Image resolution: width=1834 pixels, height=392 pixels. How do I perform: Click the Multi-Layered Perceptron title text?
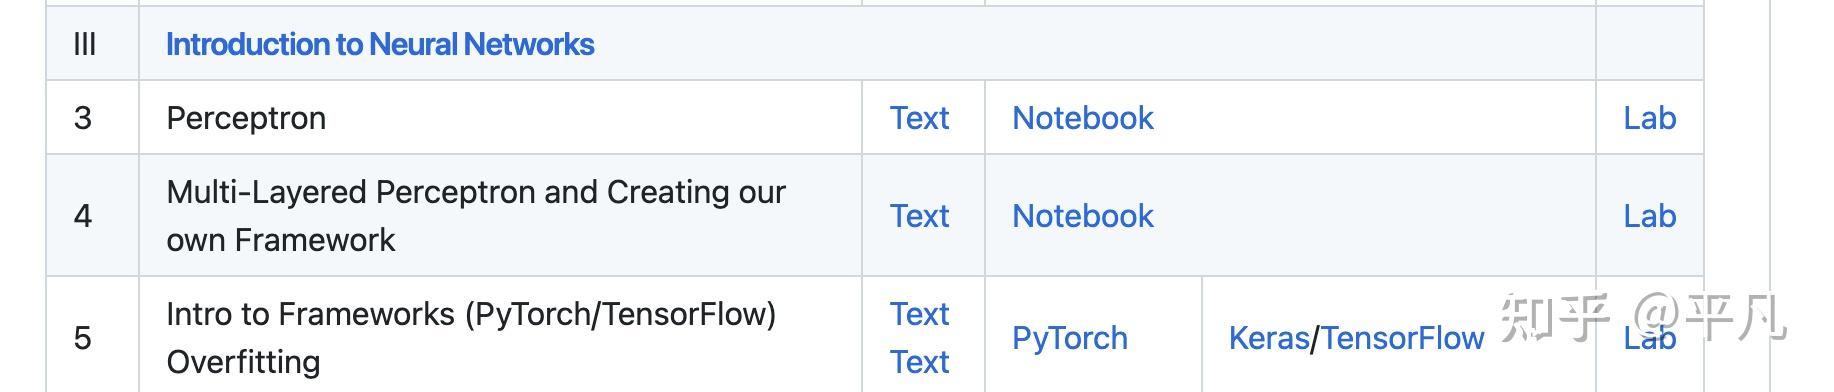tap(476, 216)
